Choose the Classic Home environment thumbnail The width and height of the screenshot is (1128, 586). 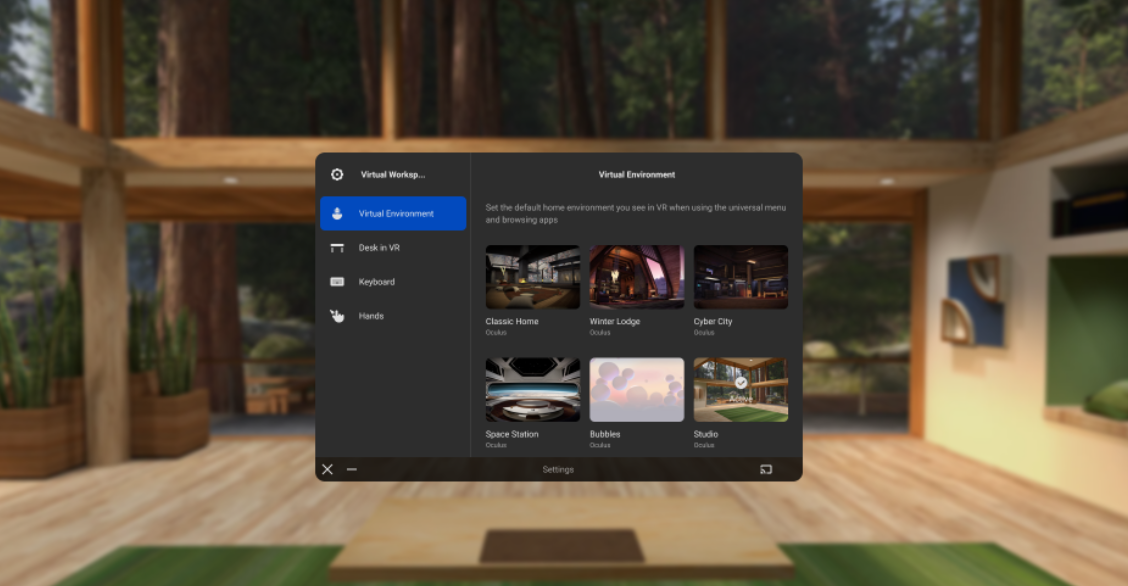coord(532,277)
